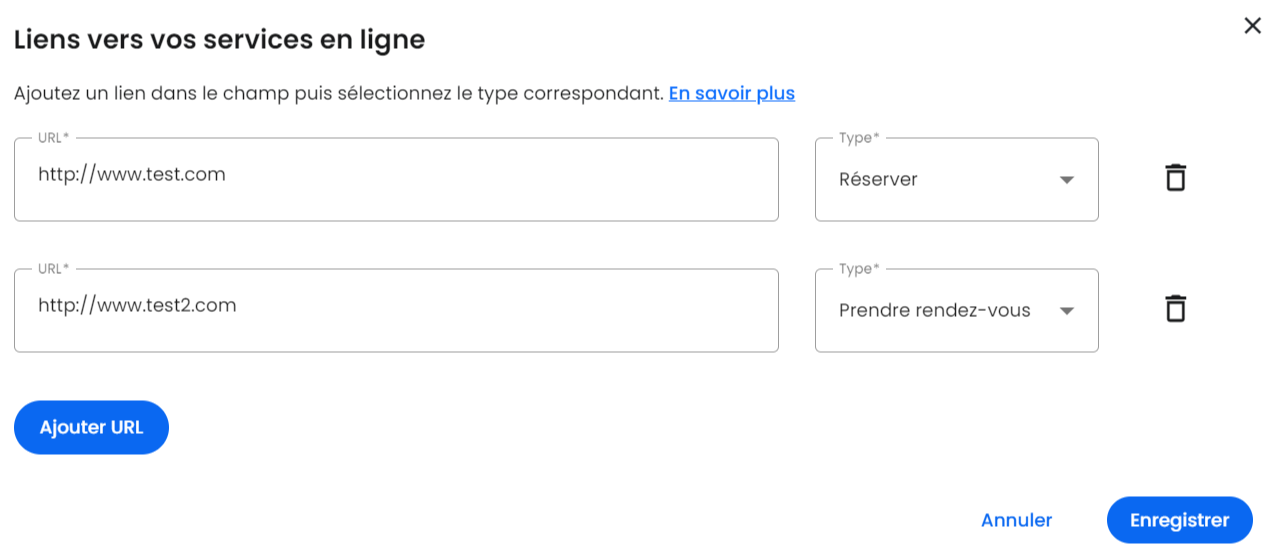Click the Type* label above Prendre rendez-vous
The width and height of the screenshot is (1272, 558).
pos(859,269)
